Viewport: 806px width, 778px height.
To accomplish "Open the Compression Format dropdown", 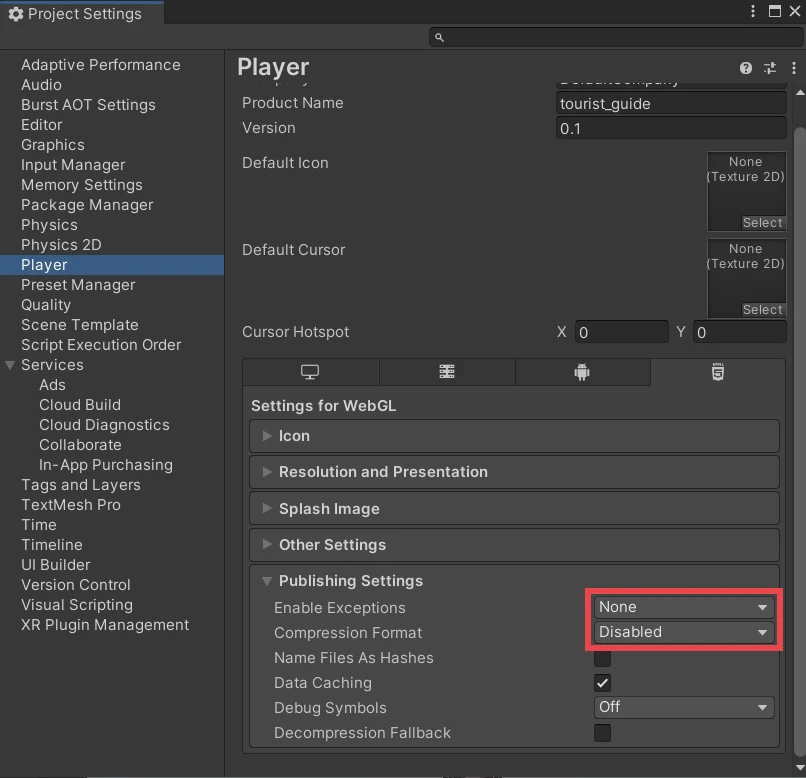I will click(x=684, y=632).
